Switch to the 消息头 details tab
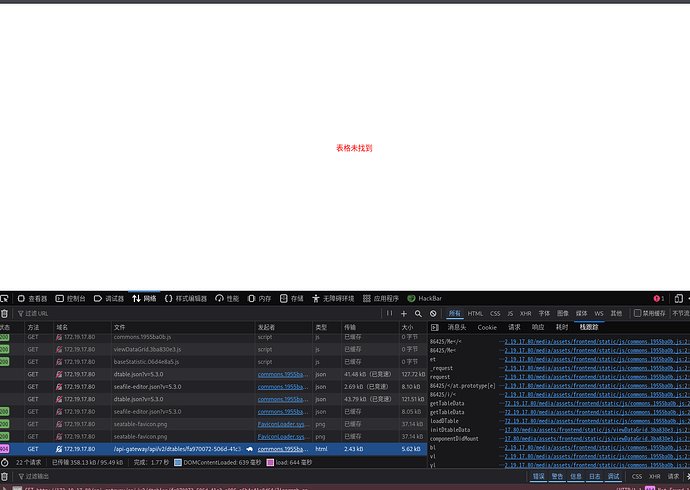Image resolution: width=690 pixels, height=490 pixels. tap(456, 327)
